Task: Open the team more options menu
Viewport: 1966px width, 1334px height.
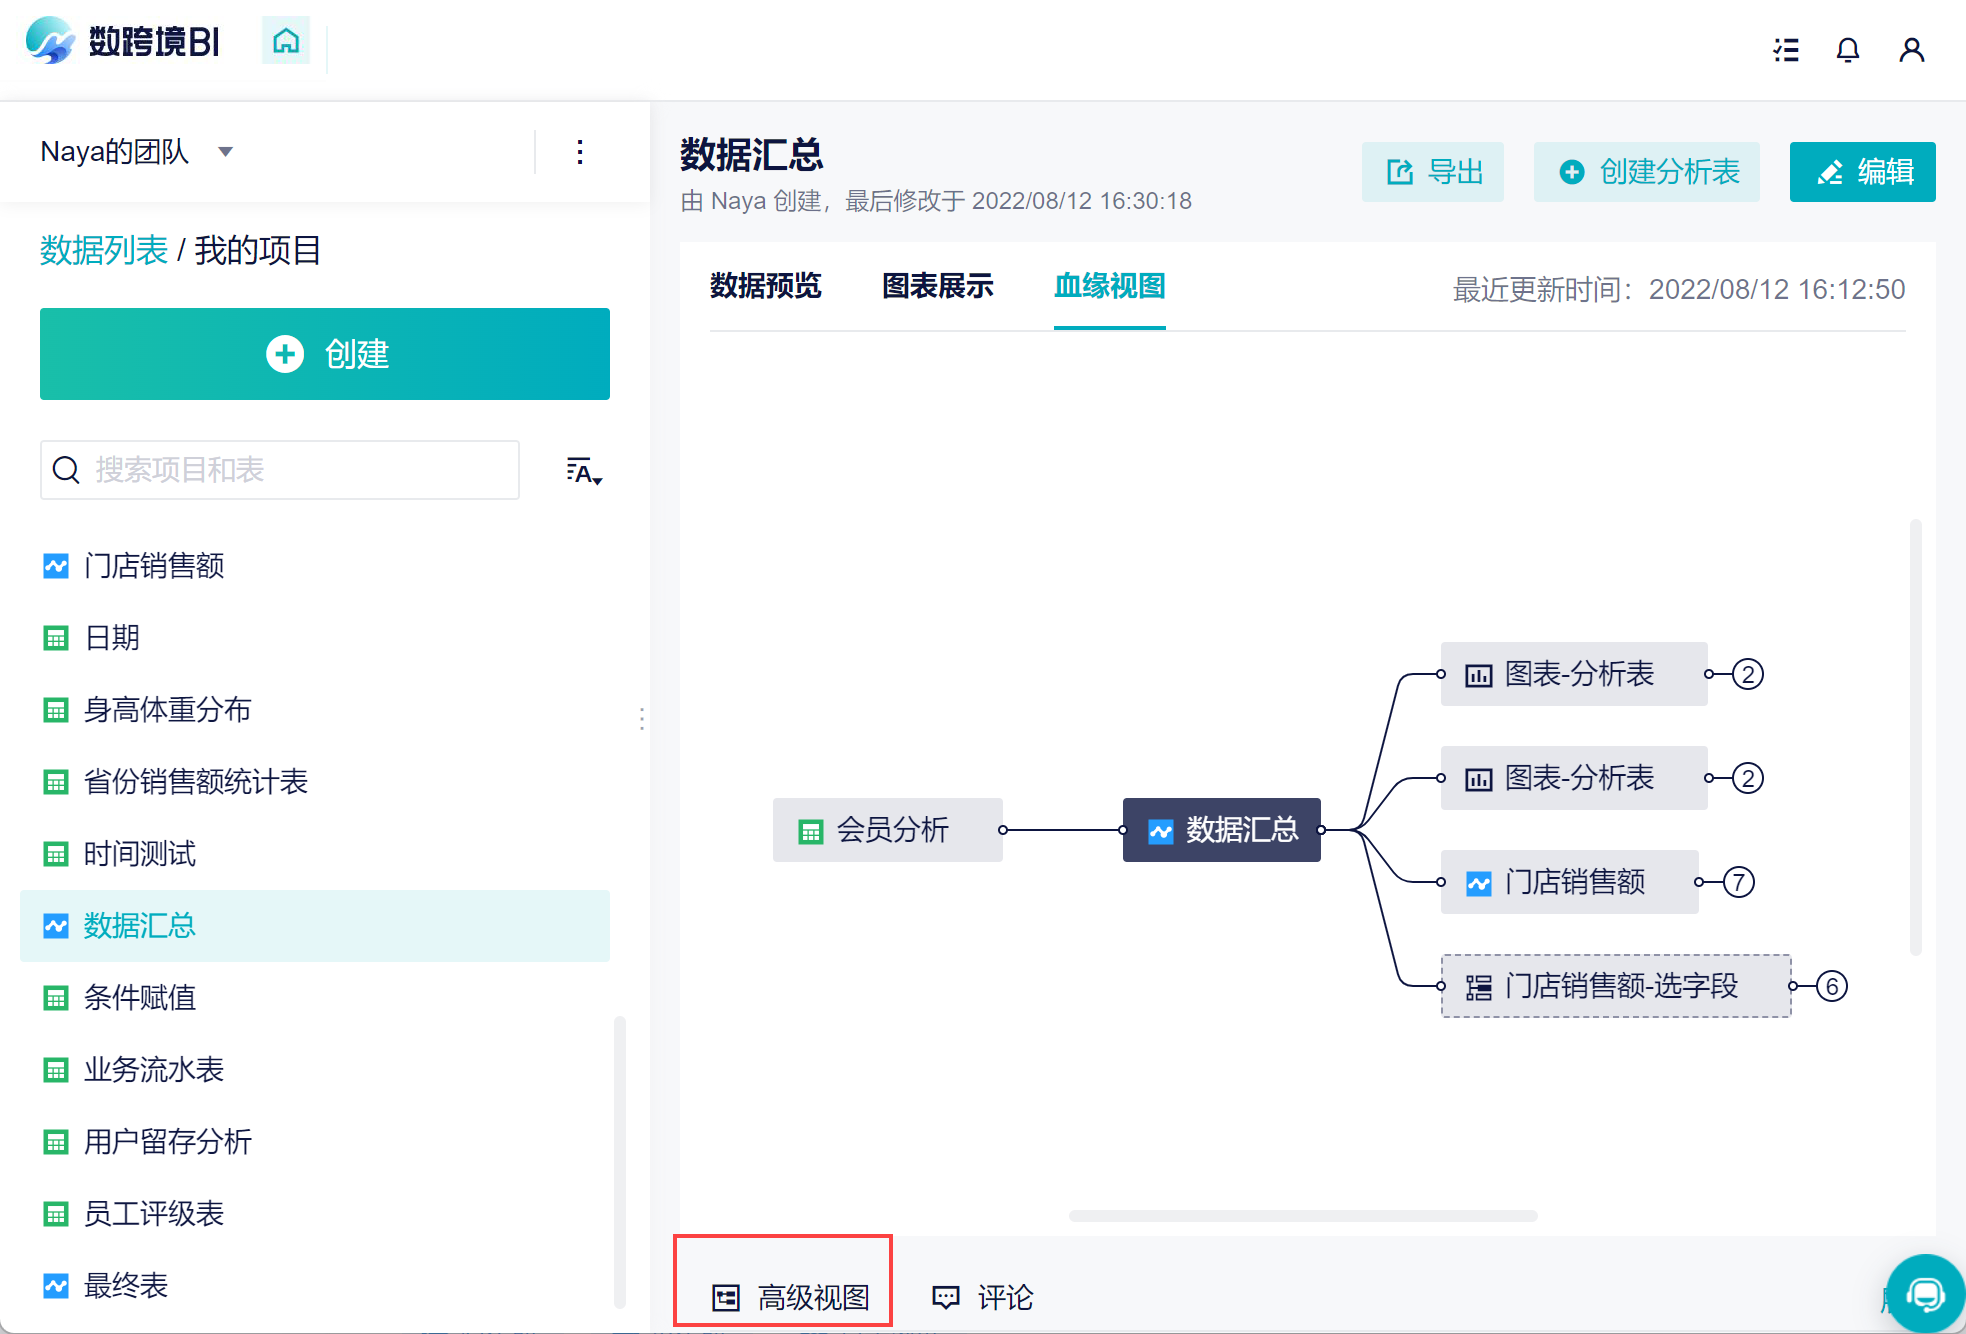Action: (580, 152)
